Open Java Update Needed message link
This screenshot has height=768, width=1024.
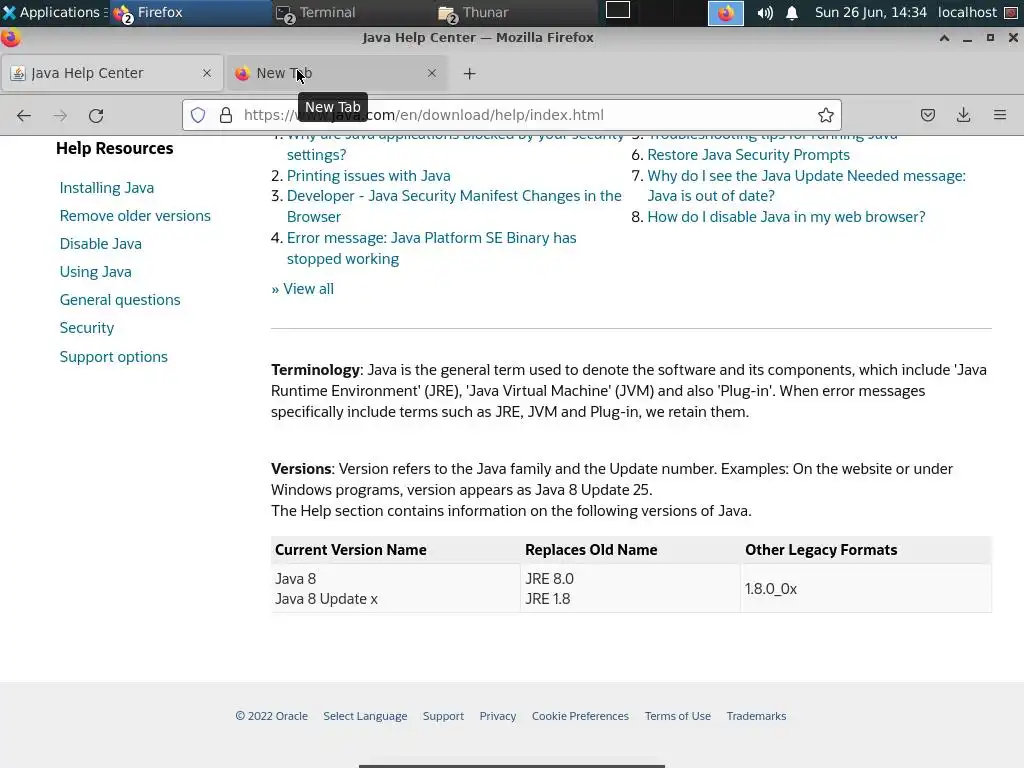(806, 185)
